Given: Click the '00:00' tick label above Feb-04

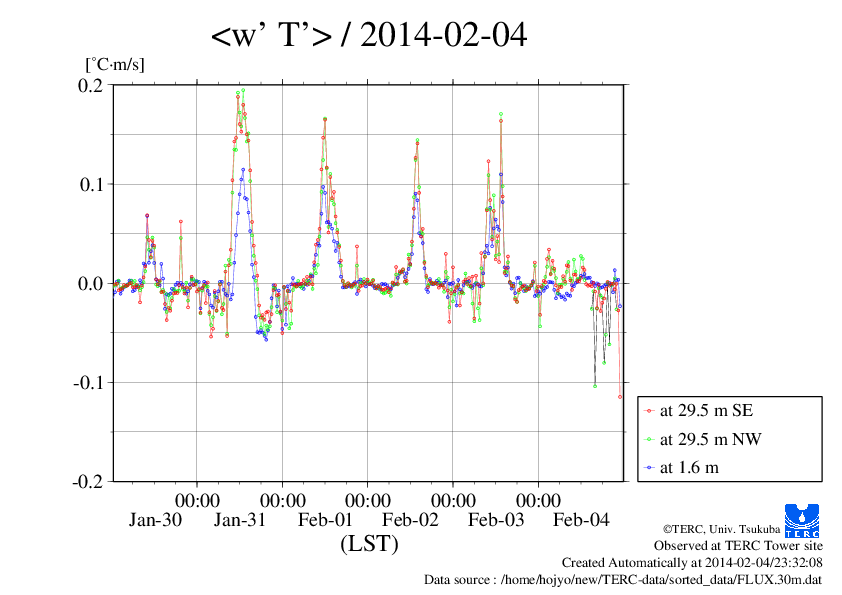Looking at the screenshot, I should 539,501.
